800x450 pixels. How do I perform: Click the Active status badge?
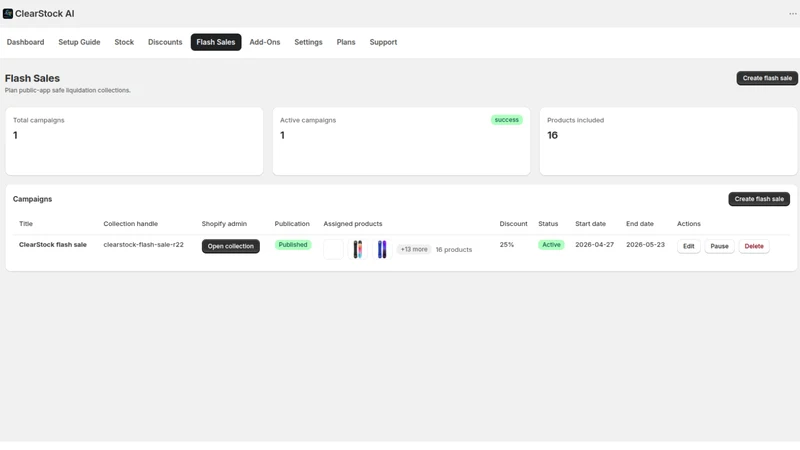click(551, 245)
